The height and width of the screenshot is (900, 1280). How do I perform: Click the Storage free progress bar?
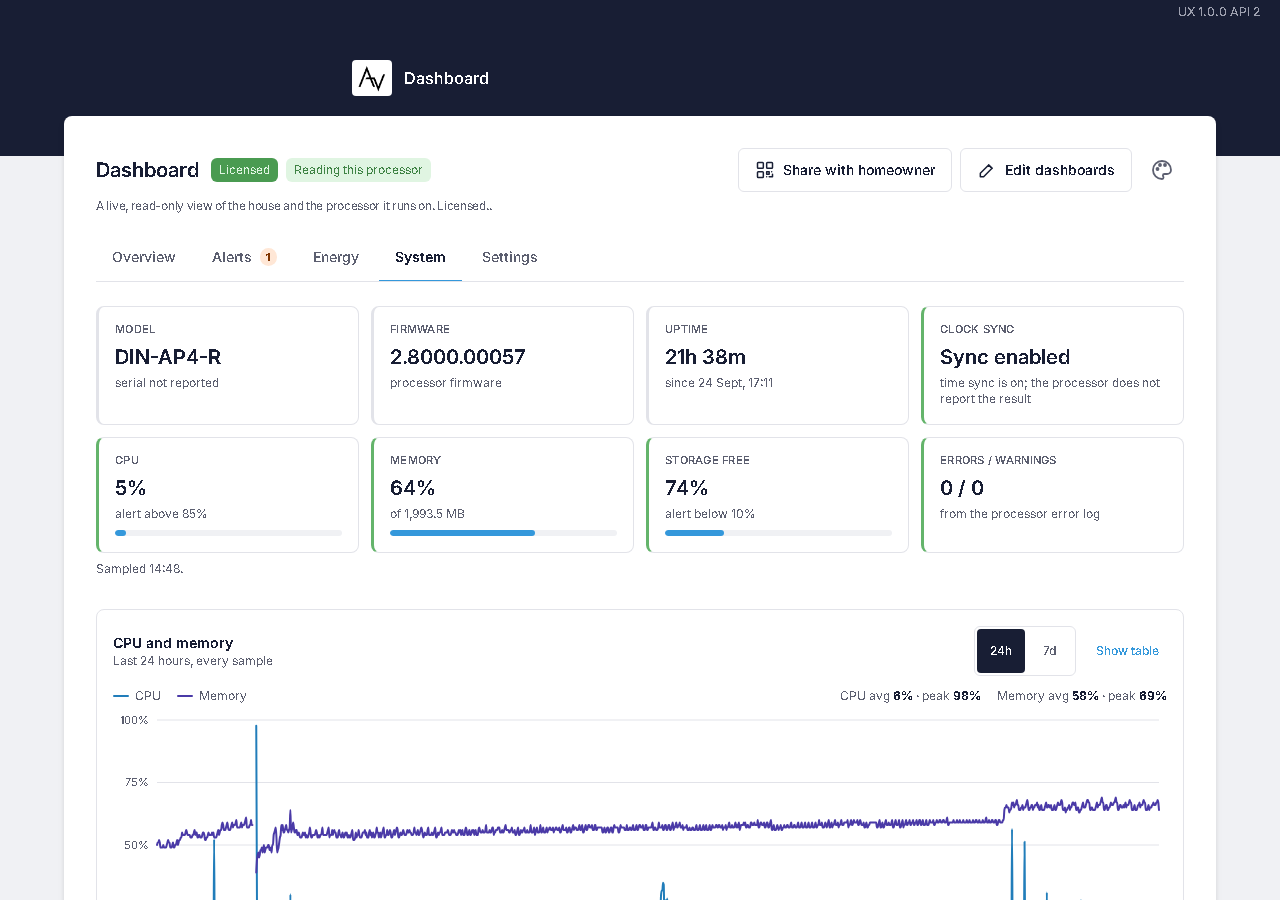pyautogui.click(x=778, y=533)
